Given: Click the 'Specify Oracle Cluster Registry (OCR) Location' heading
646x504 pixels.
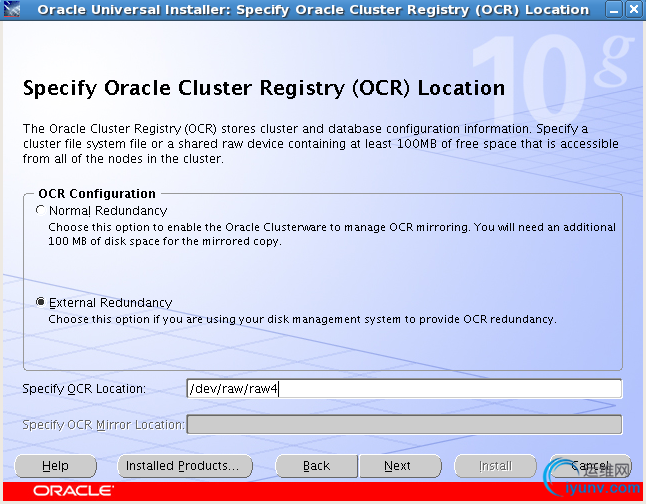Looking at the screenshot, I should pyautogui.click(x=264, y=88).
